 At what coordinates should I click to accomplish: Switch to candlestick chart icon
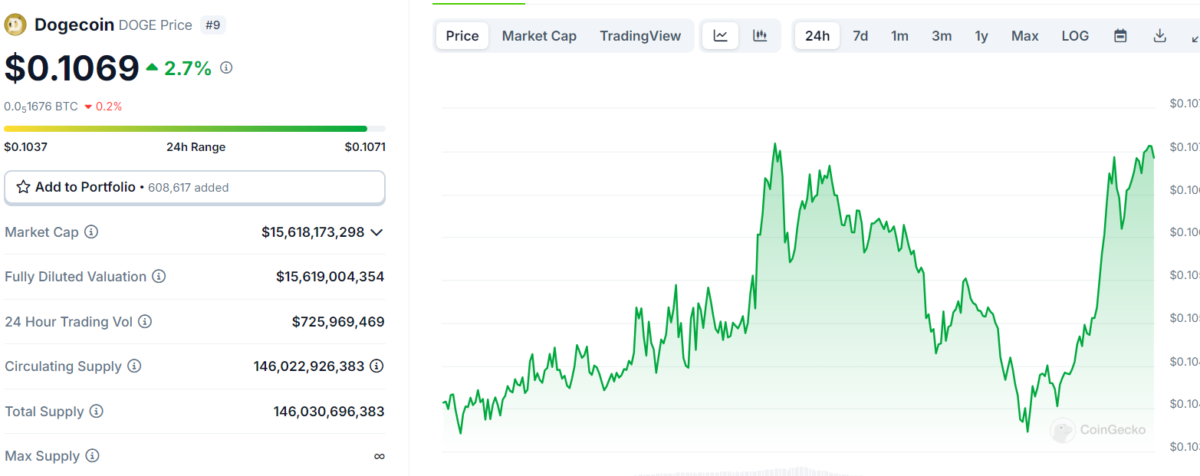point(760,36)
